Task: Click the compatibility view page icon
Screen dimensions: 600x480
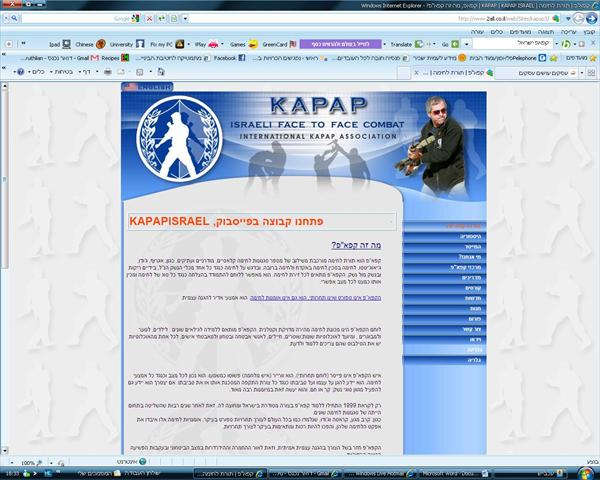Action: 174,18
